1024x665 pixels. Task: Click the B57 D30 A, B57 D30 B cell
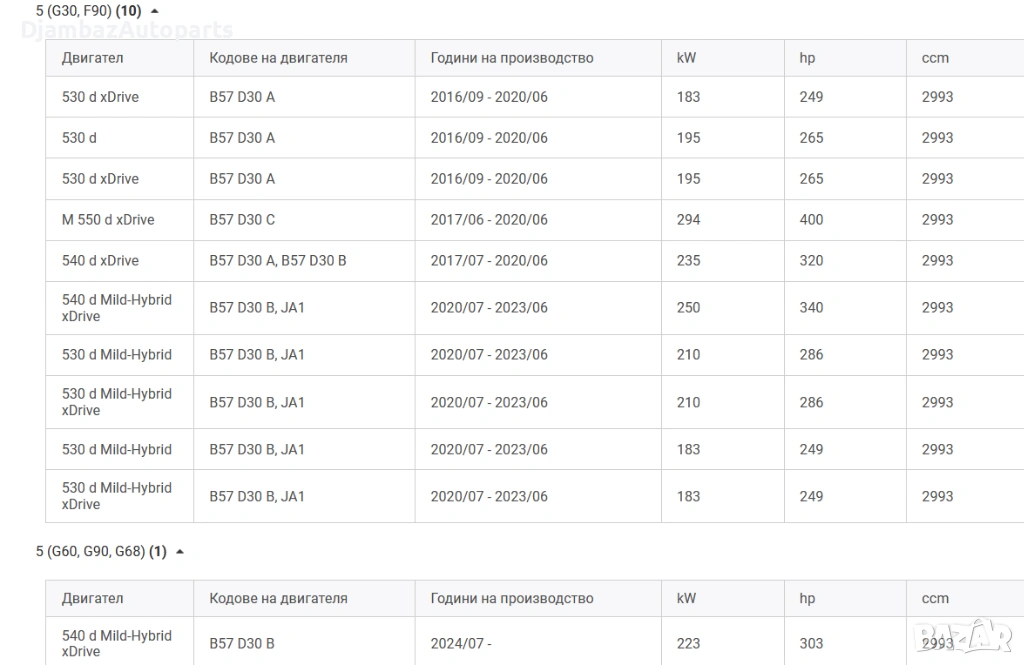[278, 261]
